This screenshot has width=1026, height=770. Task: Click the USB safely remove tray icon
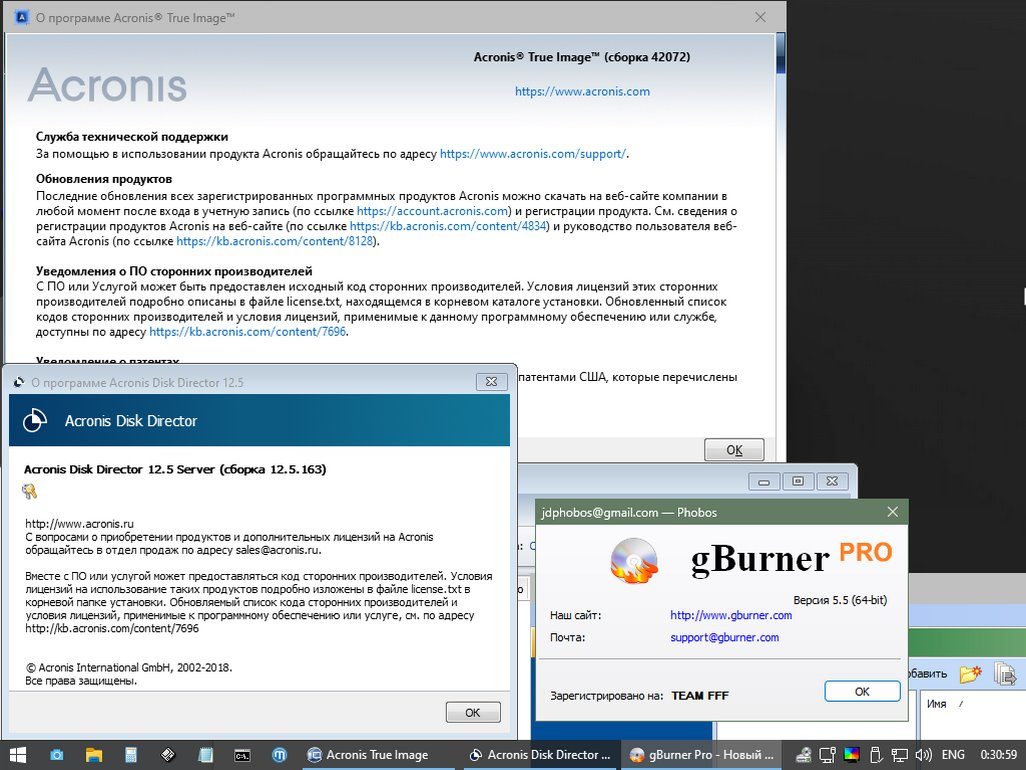pyautogui.click(x=876, y=755)
